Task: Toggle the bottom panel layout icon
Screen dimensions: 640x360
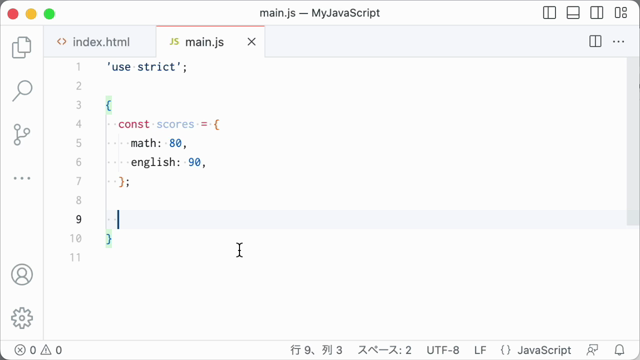Action: [x=573, y=13]
